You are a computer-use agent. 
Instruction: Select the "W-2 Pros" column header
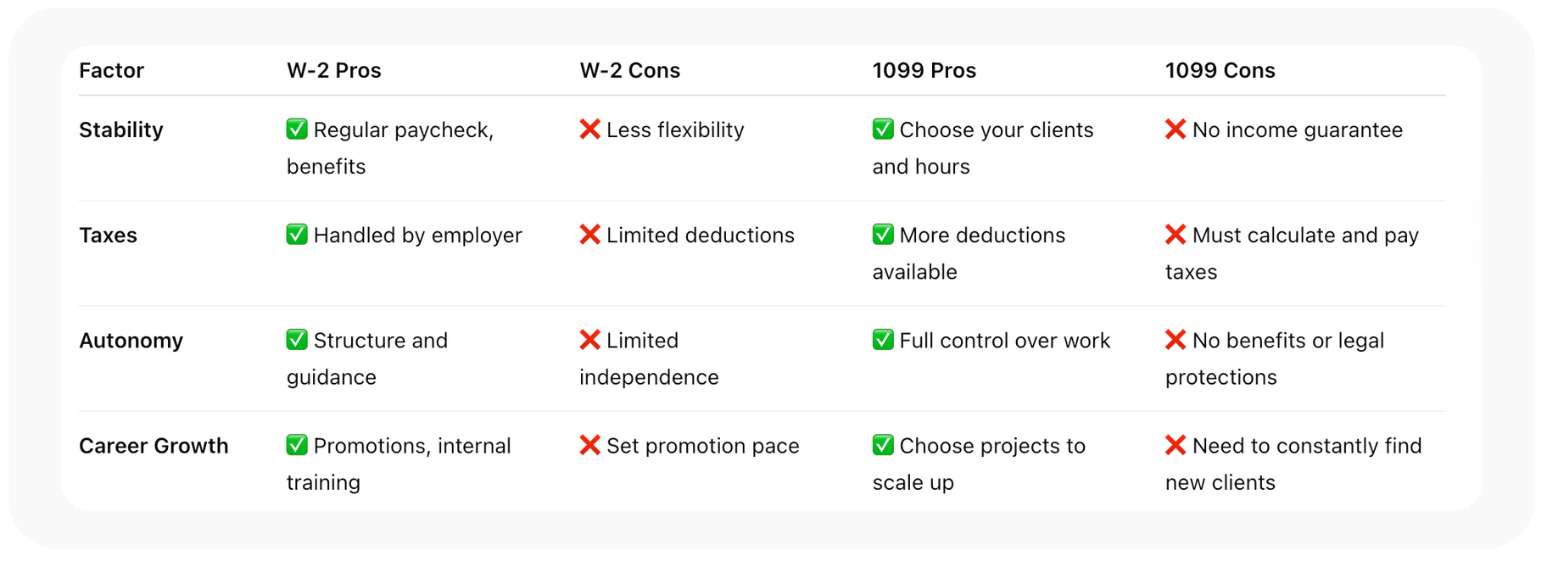(x=334, y=71)
